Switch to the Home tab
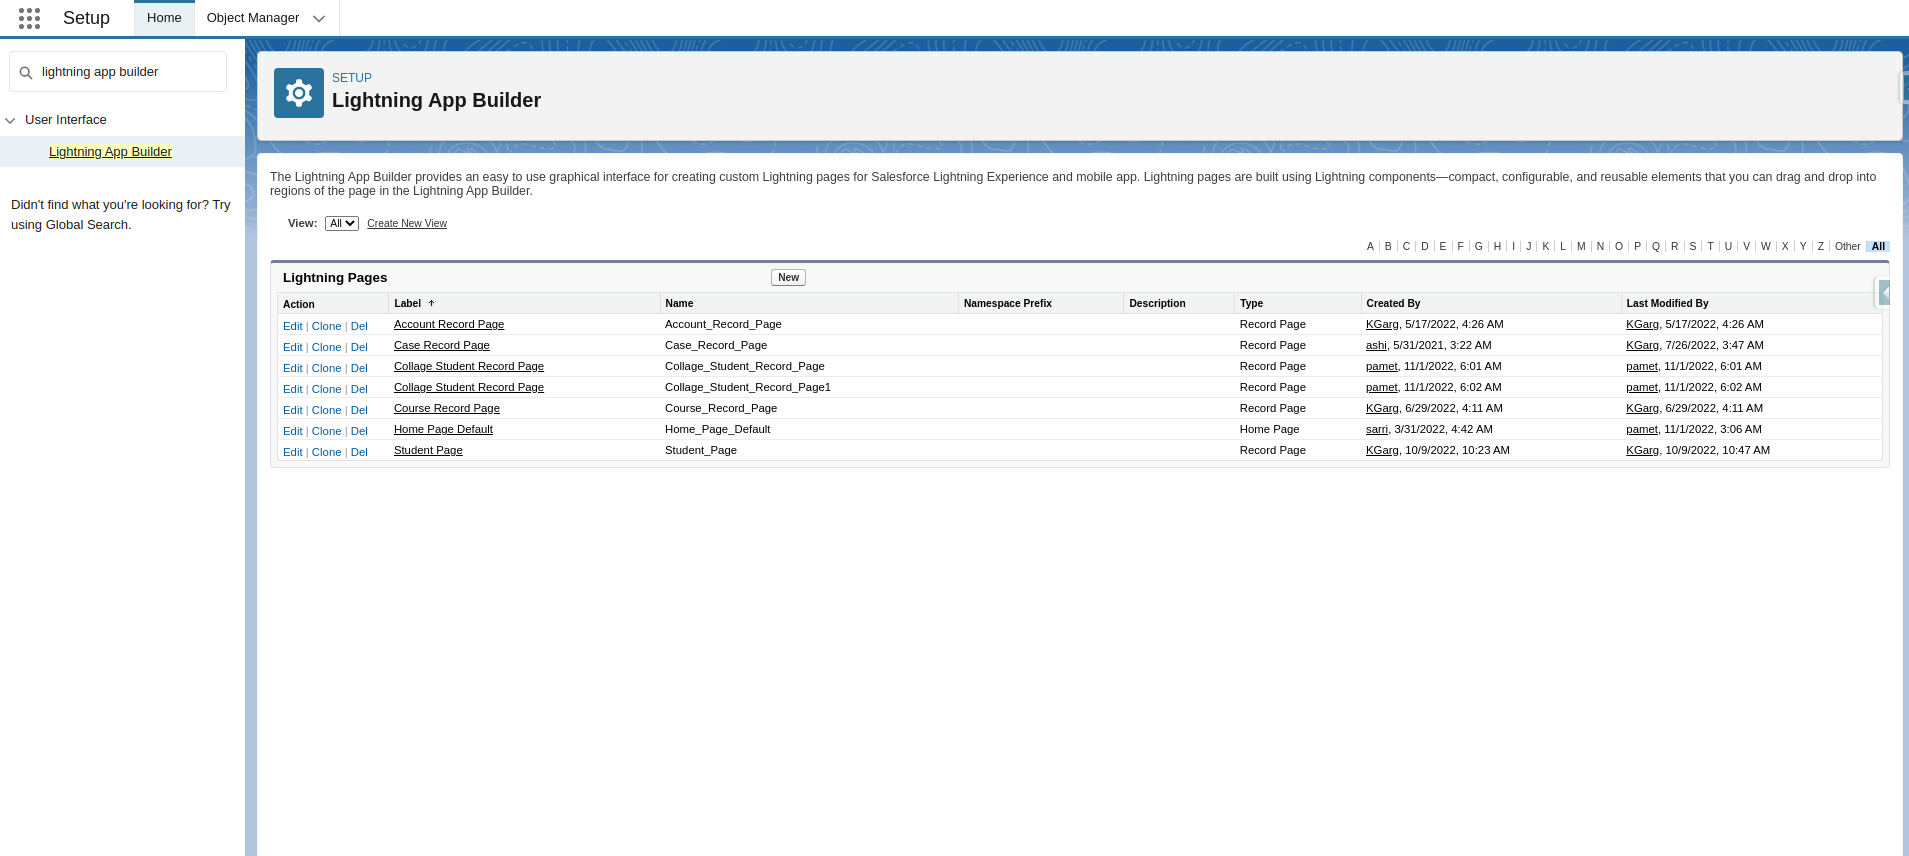 (164, 18)
